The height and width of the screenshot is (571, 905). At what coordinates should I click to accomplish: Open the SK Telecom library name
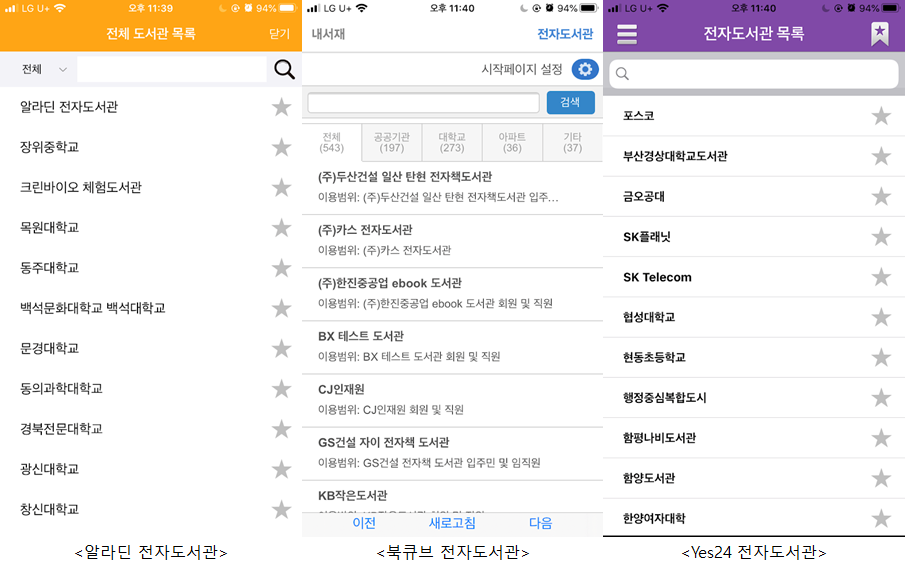point(657,277)
